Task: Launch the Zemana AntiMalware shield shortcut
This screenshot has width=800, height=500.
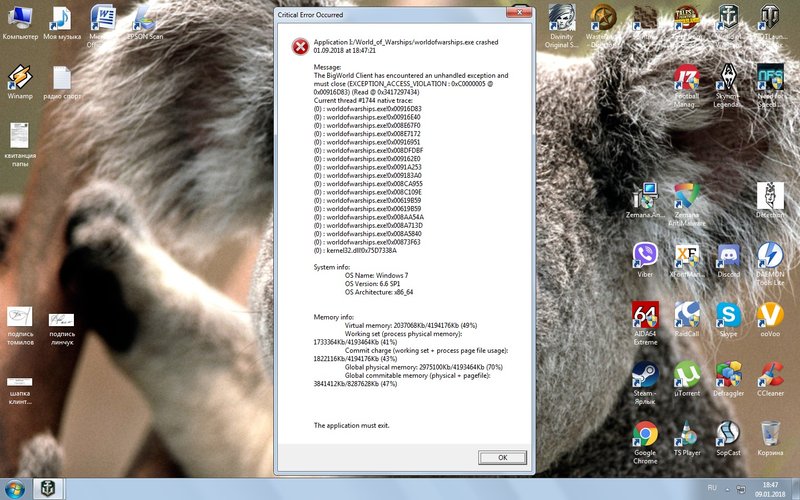Action: [686, 204]
